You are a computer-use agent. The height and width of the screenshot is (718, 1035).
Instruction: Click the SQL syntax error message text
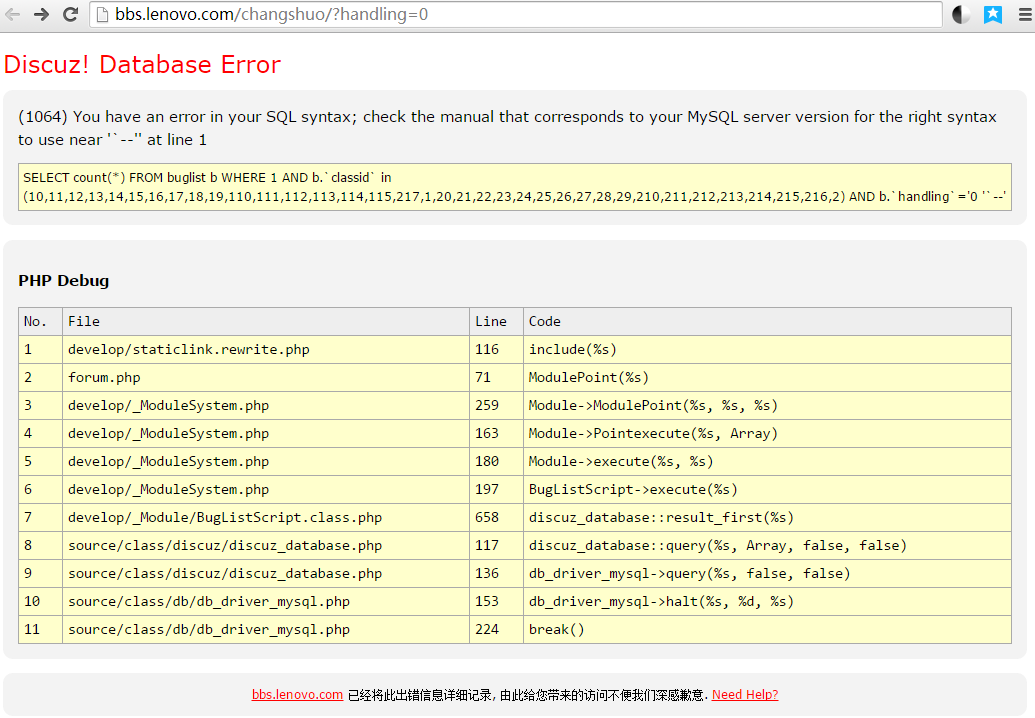pos(507,128)
